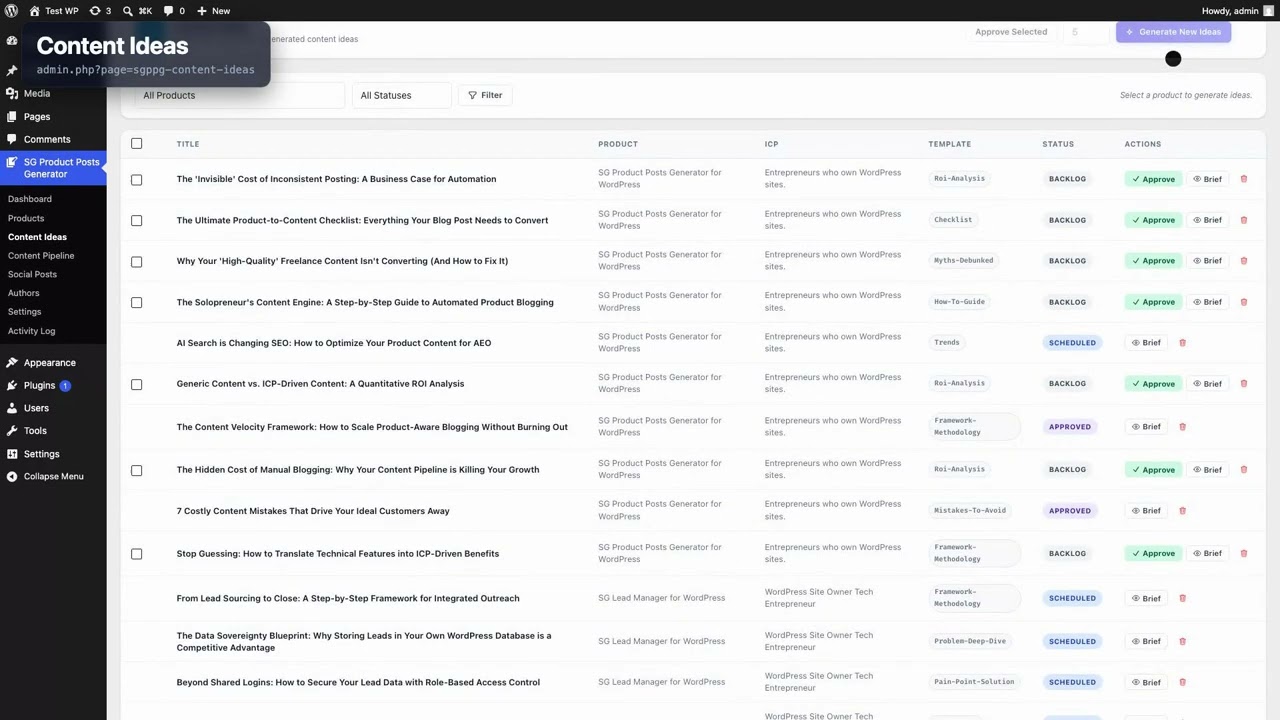This screenshot has height=720, width=1280.
Task: Open the All Statuses dropdown
Action: [402, 95]
